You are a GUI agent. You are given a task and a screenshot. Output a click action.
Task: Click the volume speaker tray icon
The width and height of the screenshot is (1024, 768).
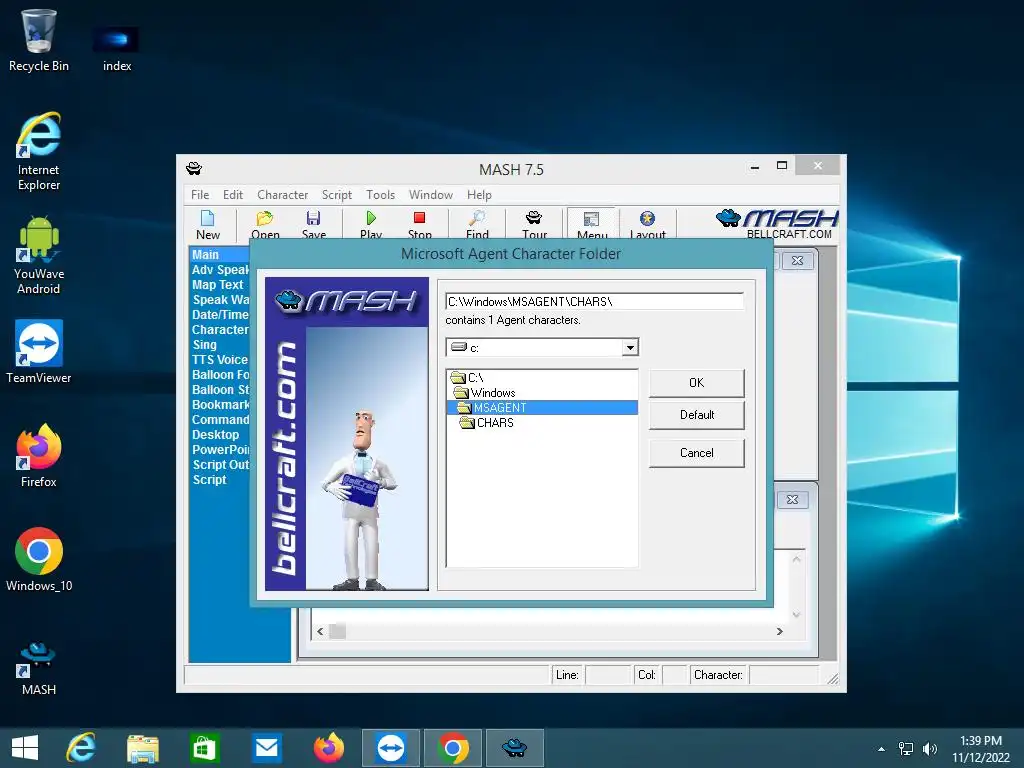[929, 749]
